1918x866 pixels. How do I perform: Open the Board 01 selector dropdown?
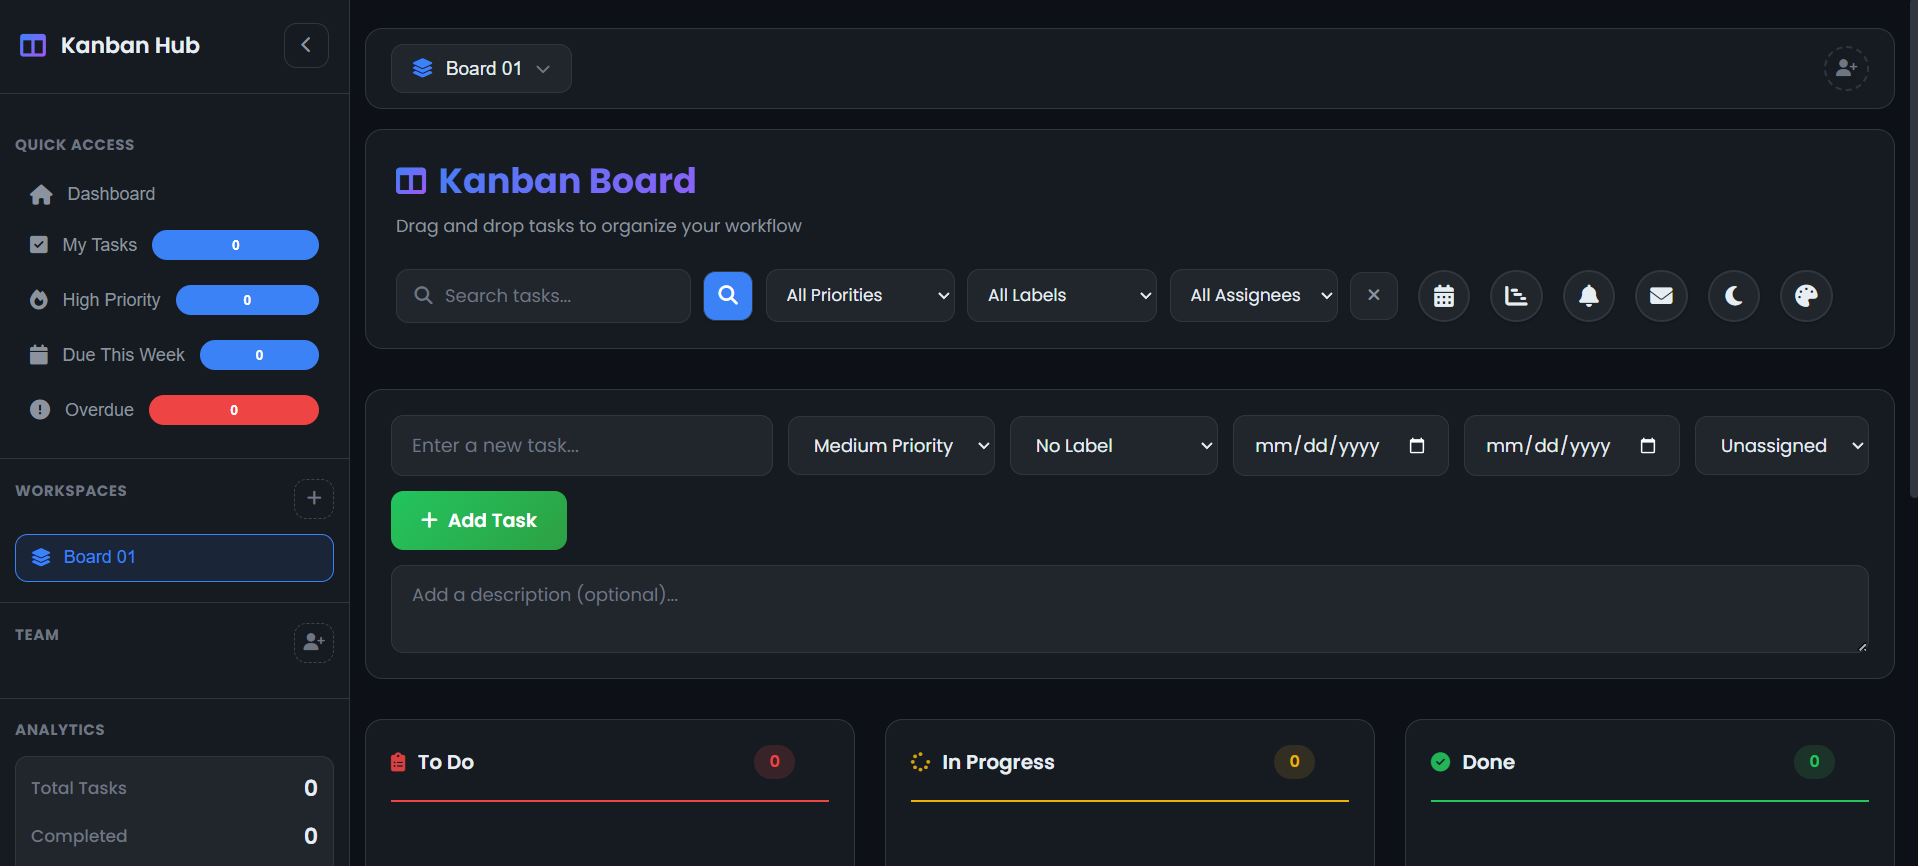pos(481,68)
